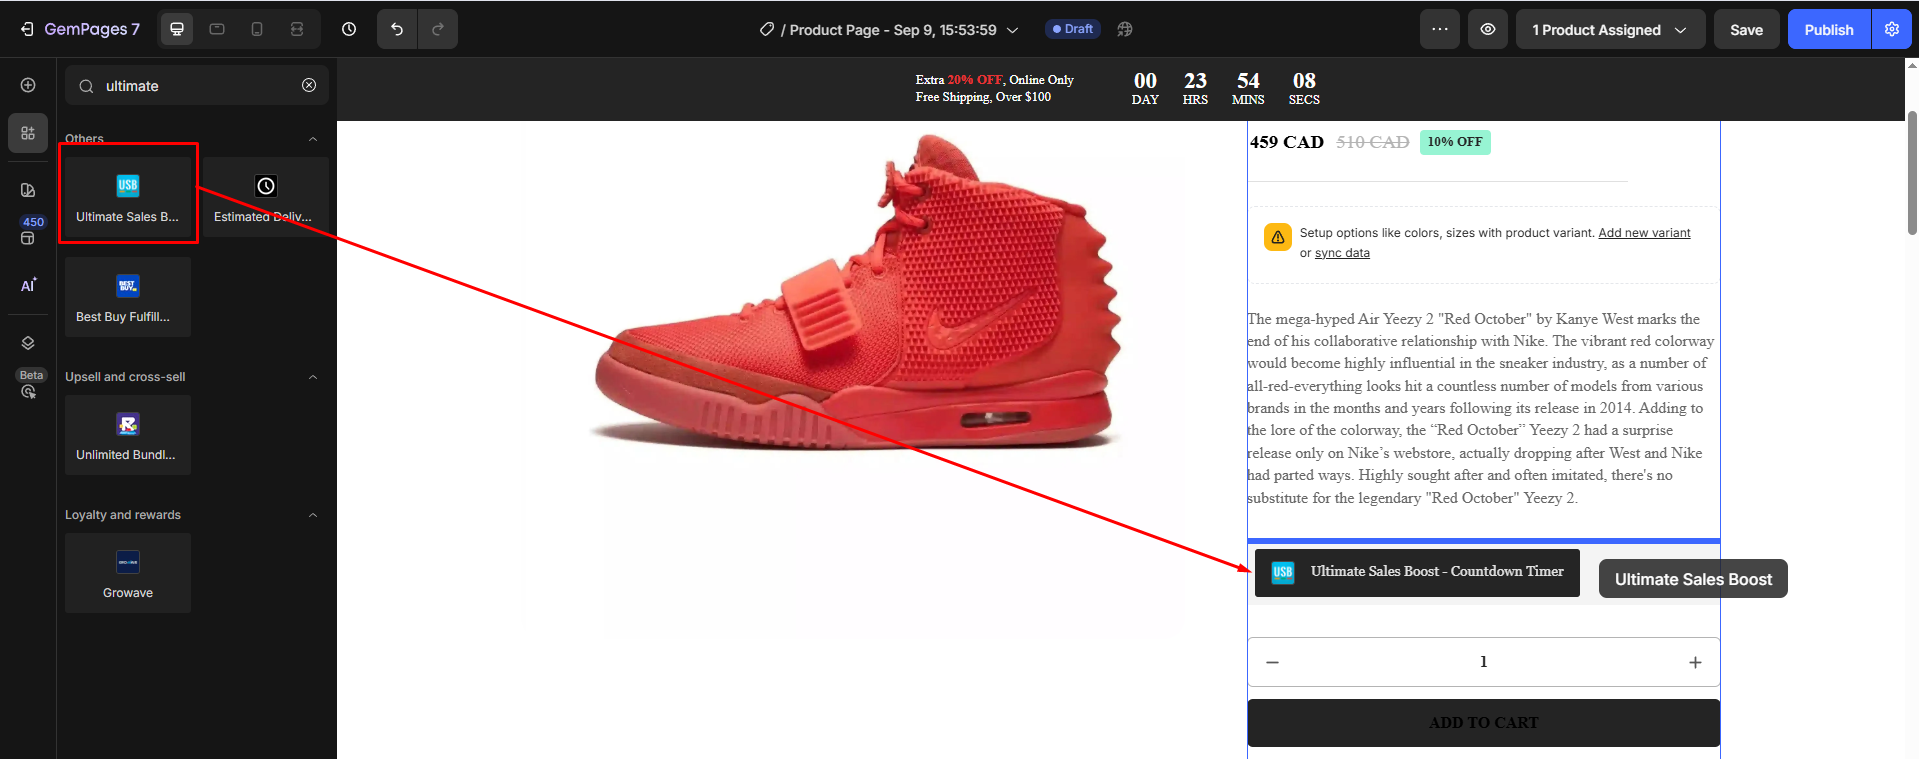The height and width of the screenshot is (759, 1919).
Task: Open the 1 Product Assigned dropdown
Action: [x=1609, y=29]
